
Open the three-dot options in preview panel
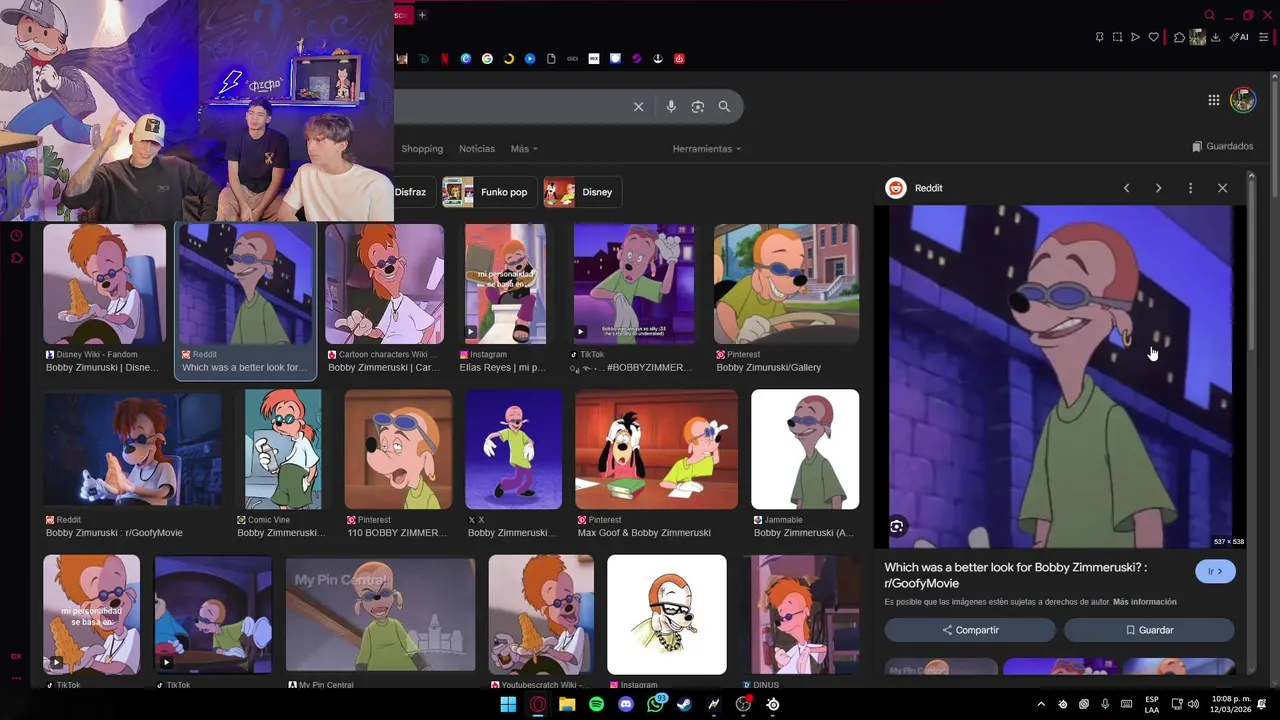(1190, 188)
